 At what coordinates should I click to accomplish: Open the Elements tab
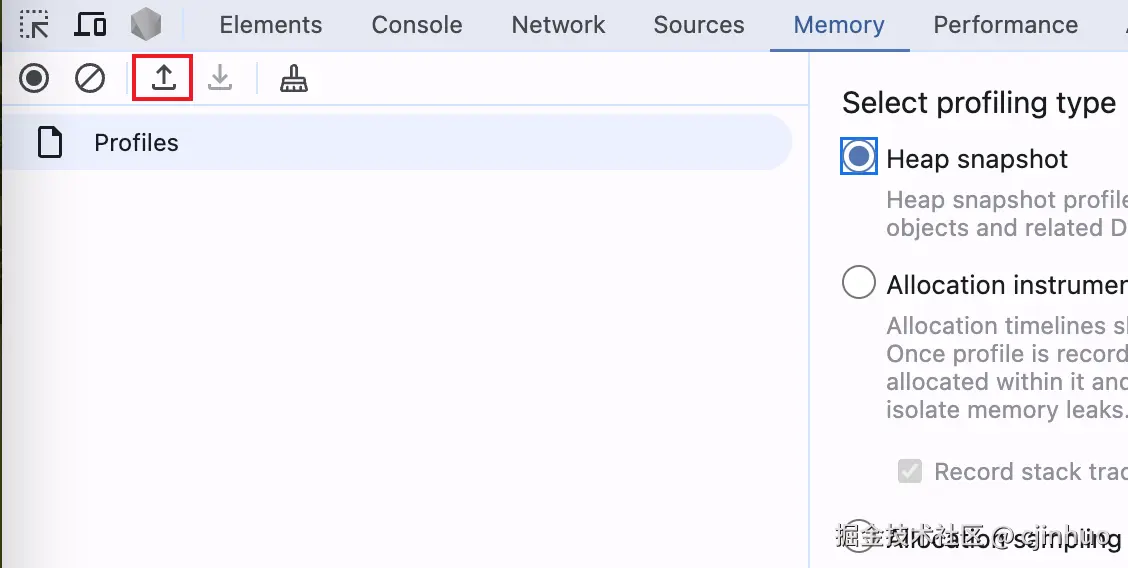[270, 25]
